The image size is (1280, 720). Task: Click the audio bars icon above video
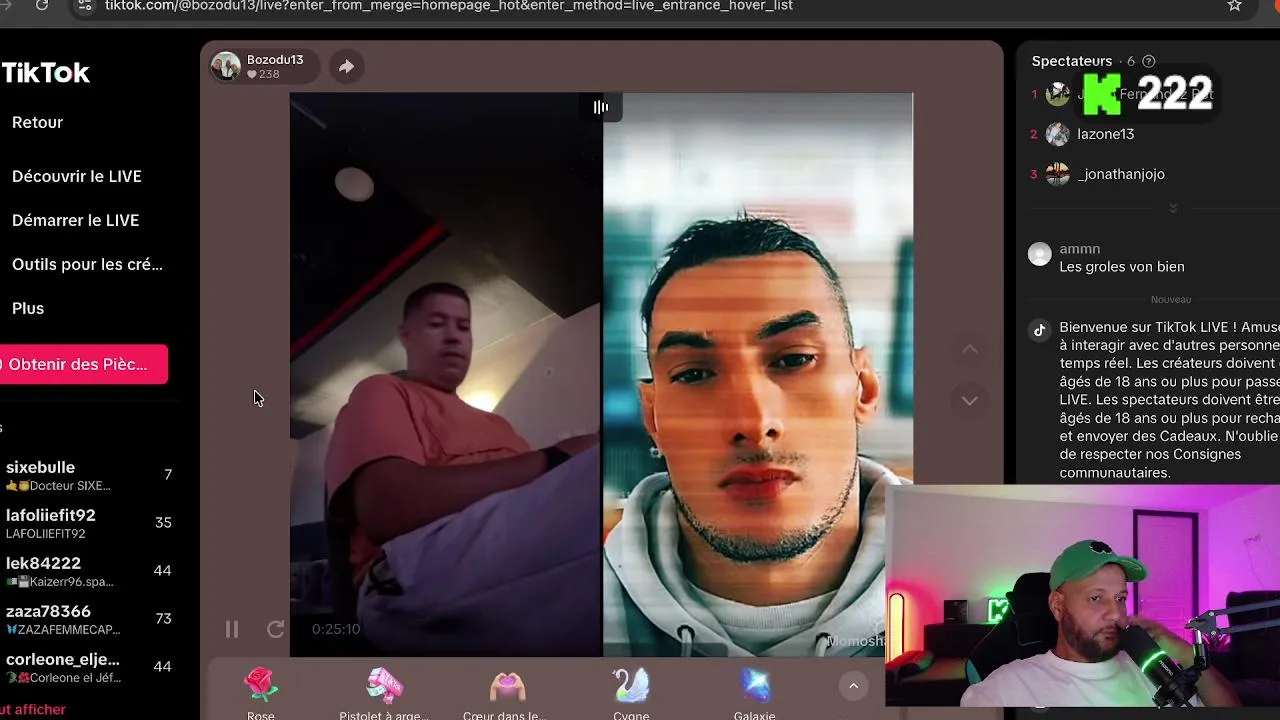[601, 107]
